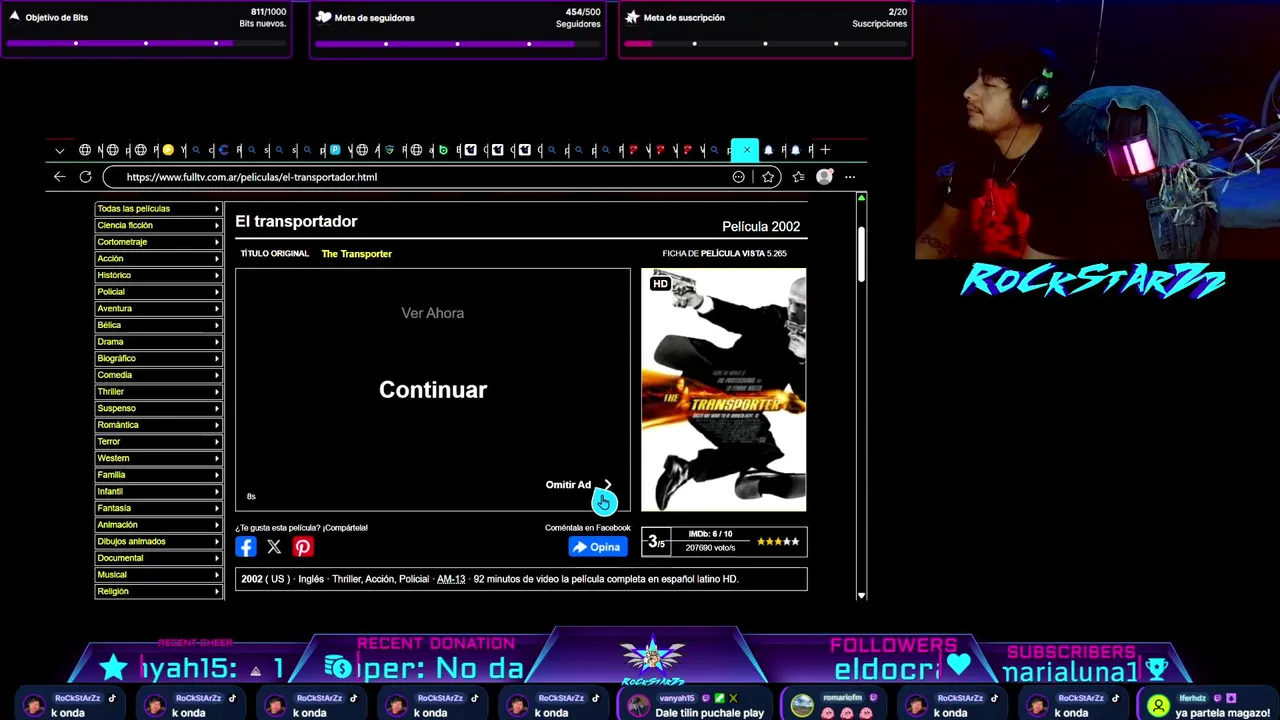Open the favorites list icon

[x=798, y=177]
